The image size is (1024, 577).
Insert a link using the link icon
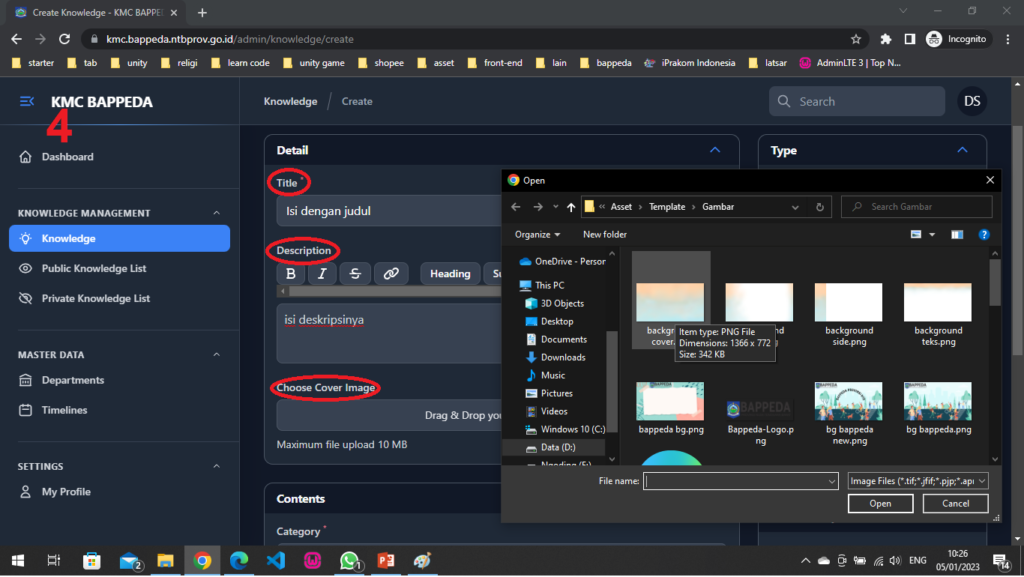[390, 274]
